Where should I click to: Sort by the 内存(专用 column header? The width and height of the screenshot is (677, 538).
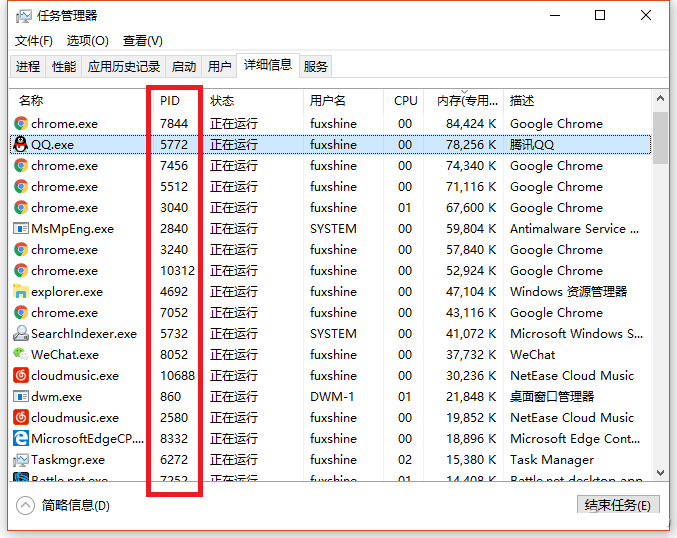pos(467,101)
